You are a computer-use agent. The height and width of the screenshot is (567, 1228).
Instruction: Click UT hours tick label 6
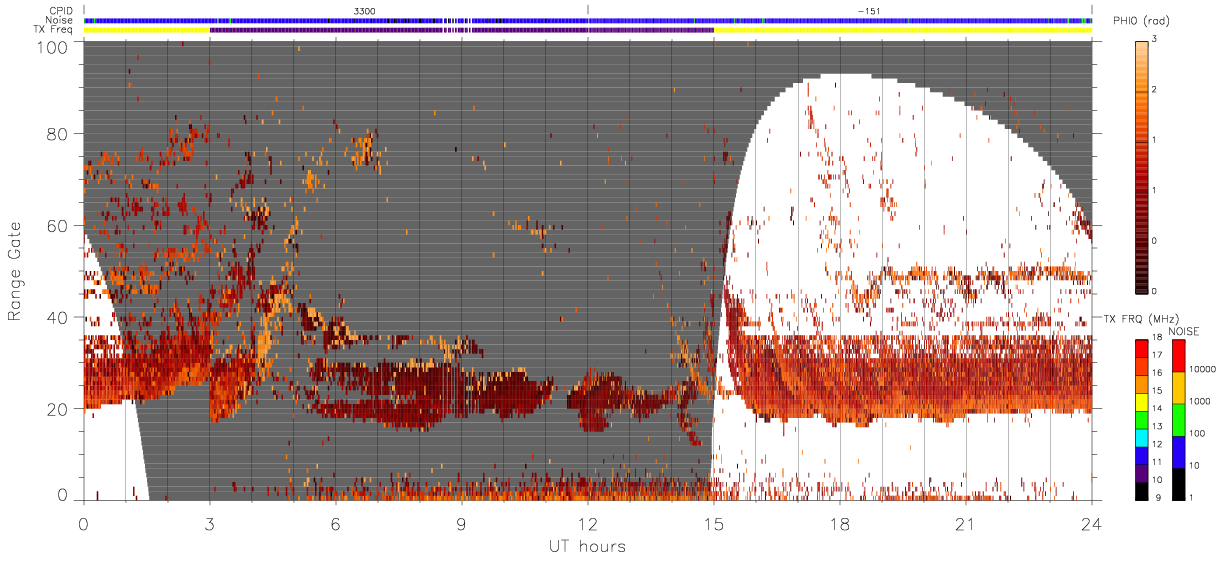pos(335,523)
